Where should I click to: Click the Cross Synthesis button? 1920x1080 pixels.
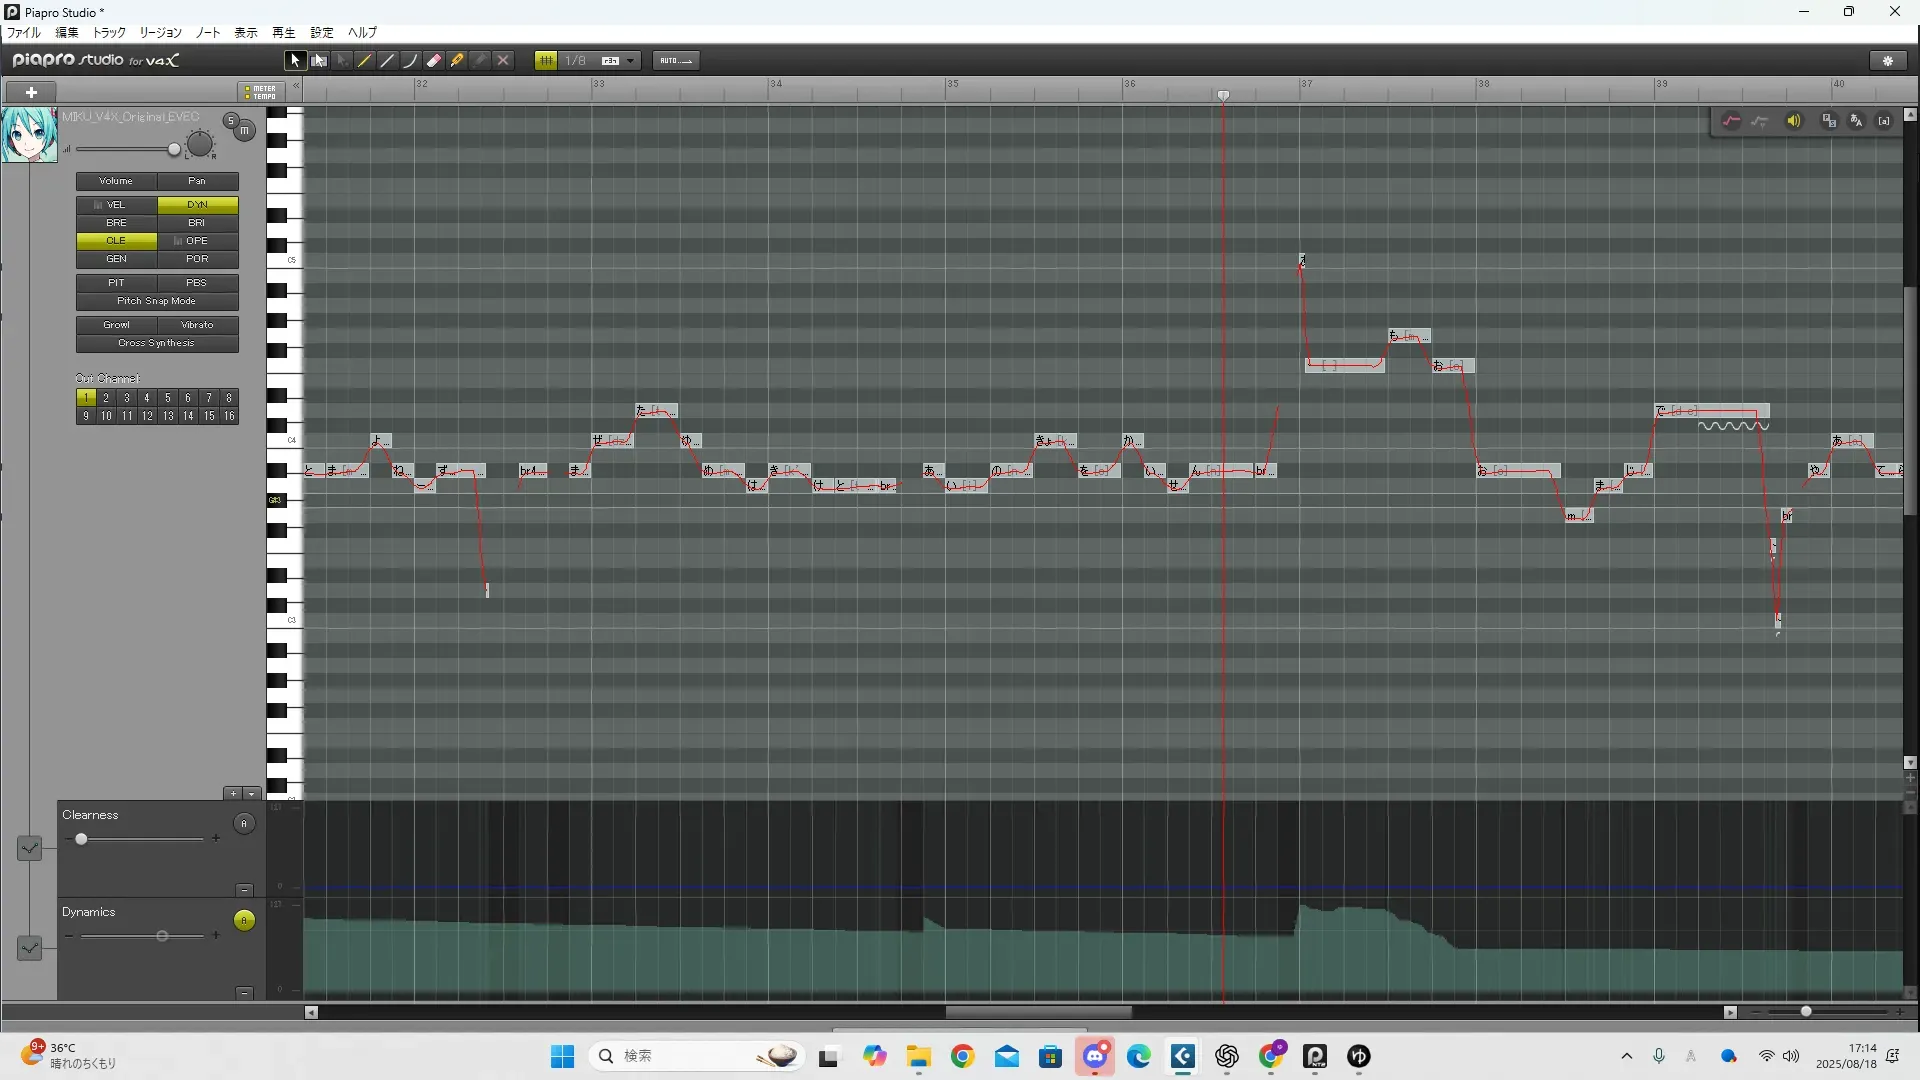pos(157,343)
